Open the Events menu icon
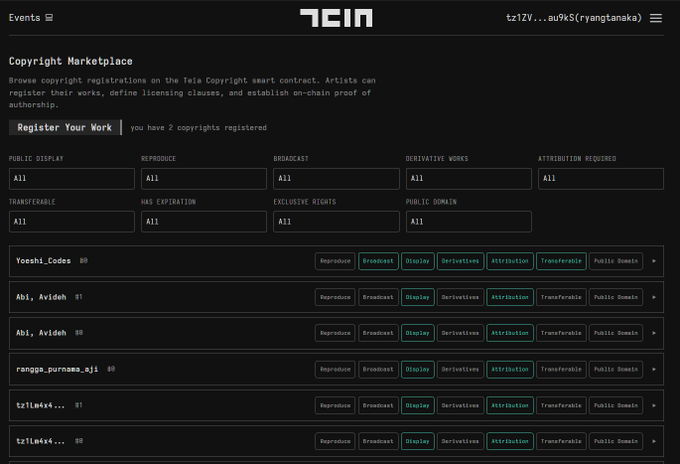The width and height of the screenshot is (680, 464). pyautogui.click(x=49, y=18)
